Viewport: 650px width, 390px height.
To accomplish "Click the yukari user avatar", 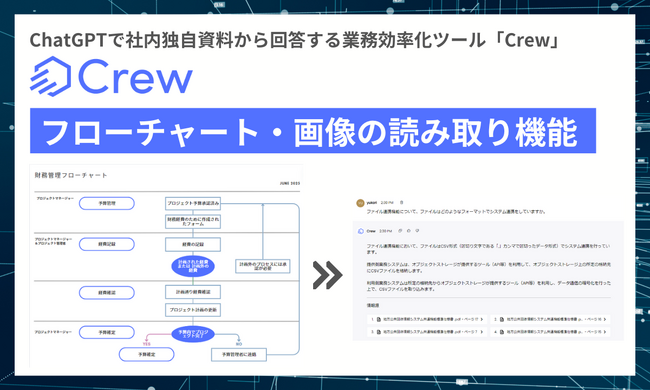I will (360, 203).
